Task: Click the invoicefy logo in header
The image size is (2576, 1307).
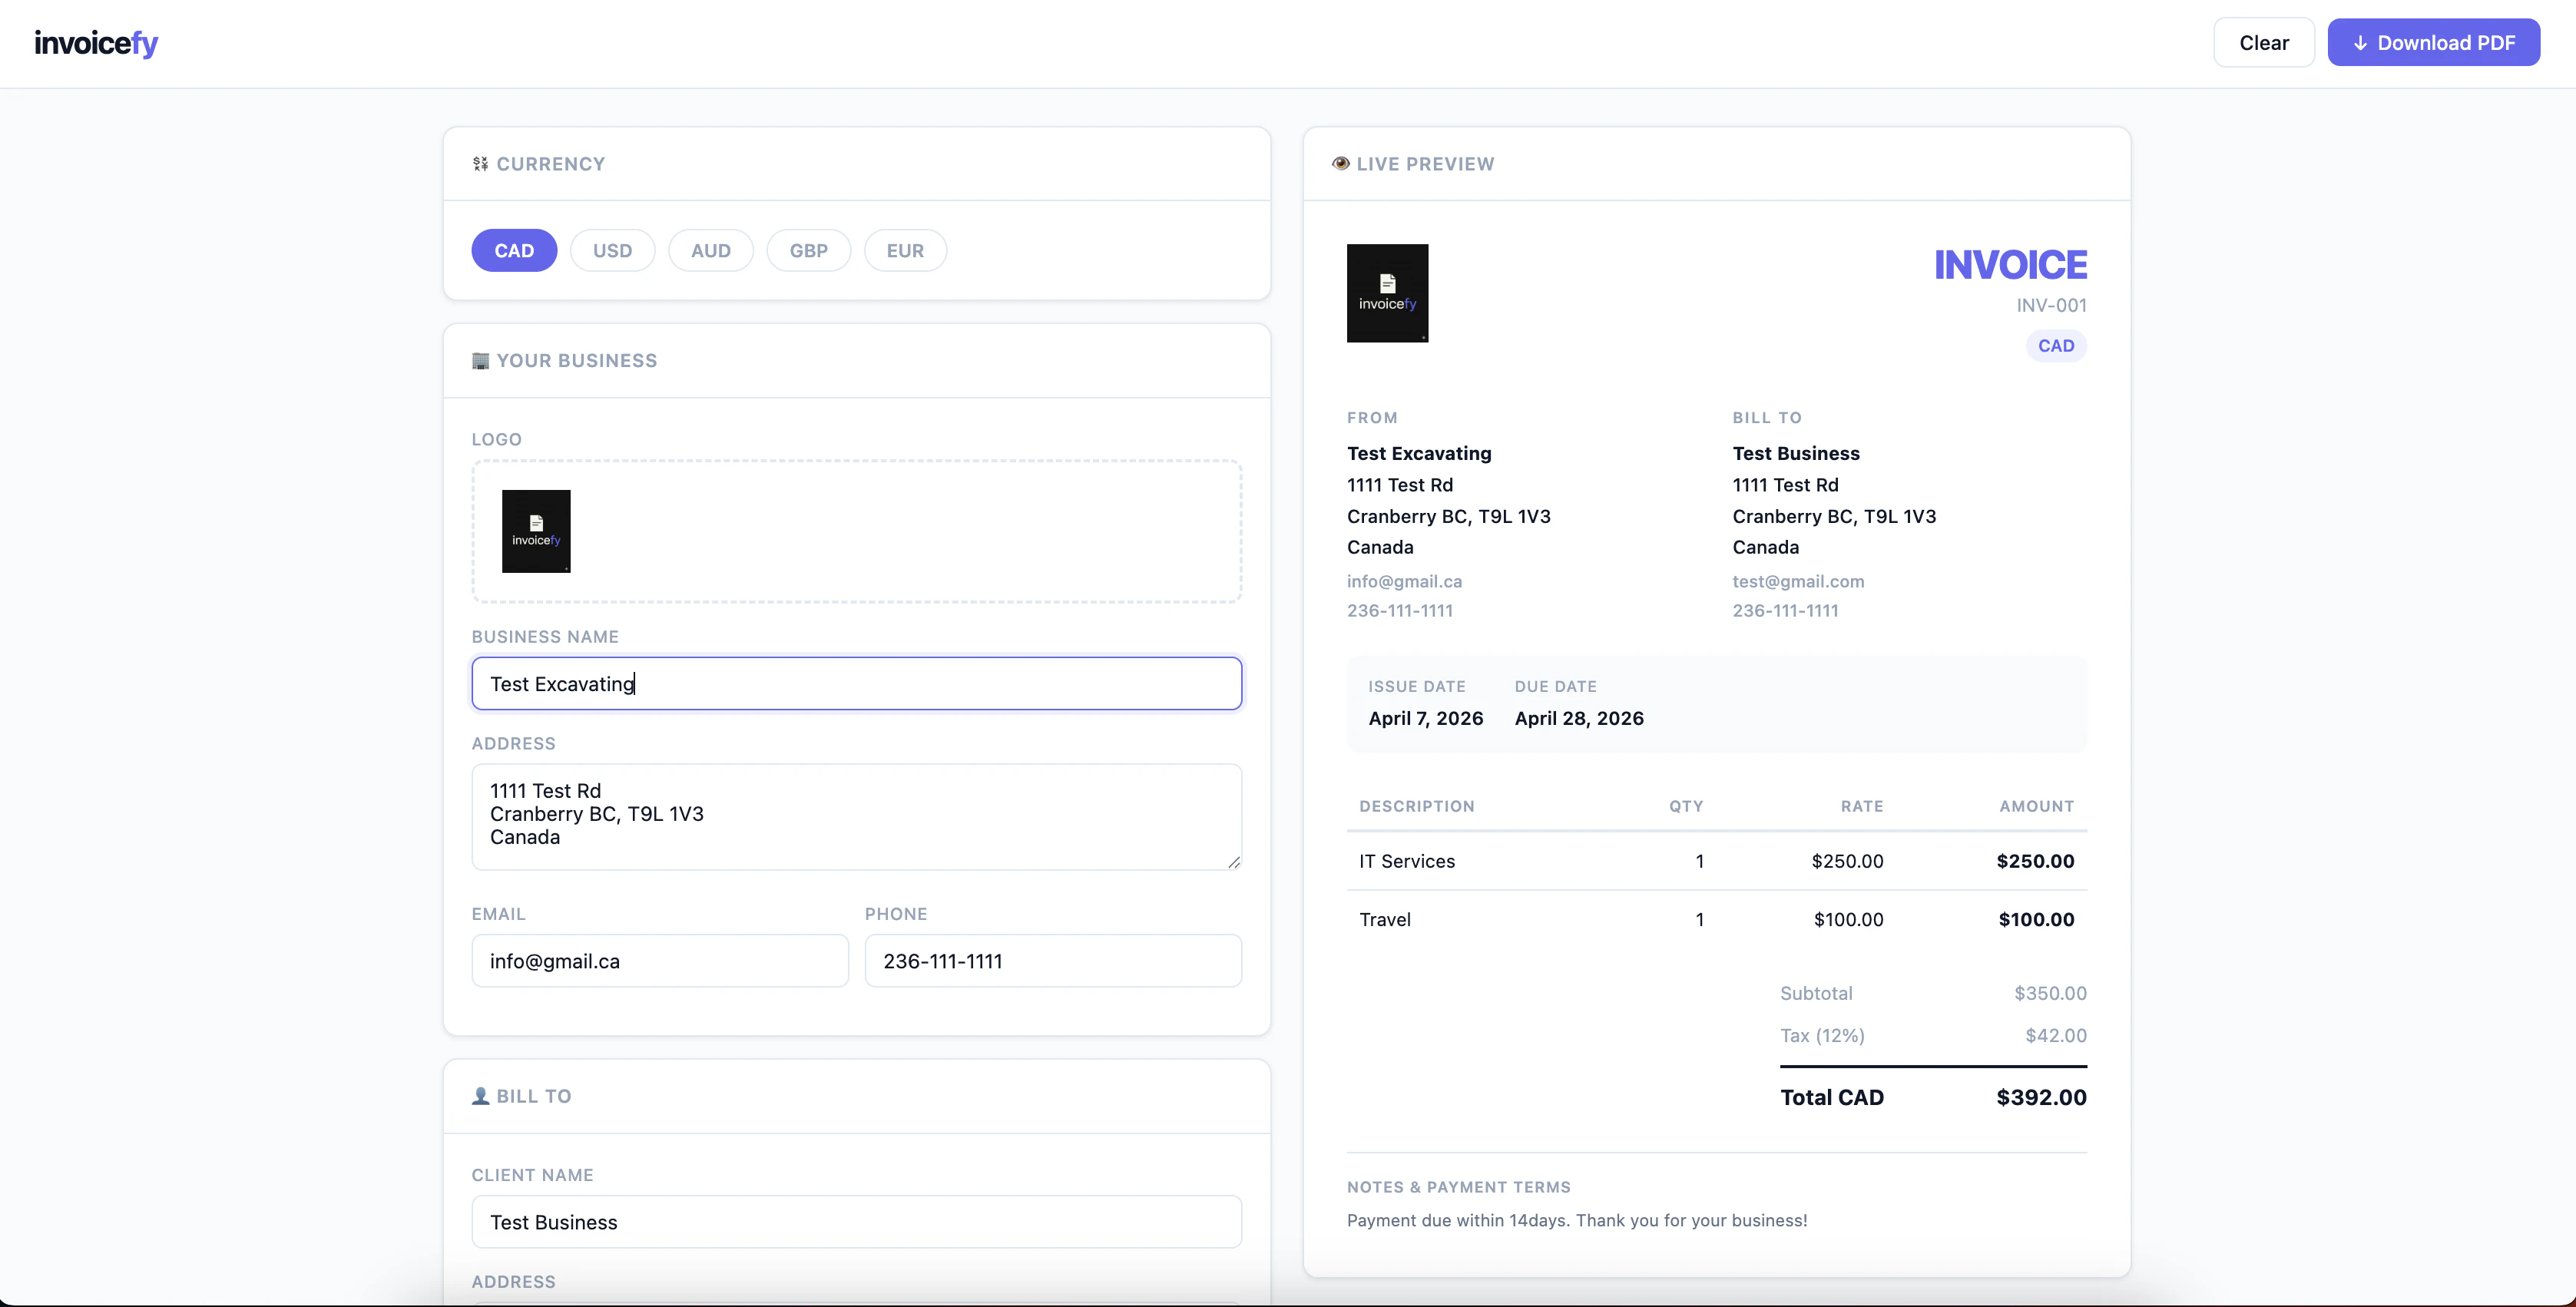Action: (x=96, y=43)
